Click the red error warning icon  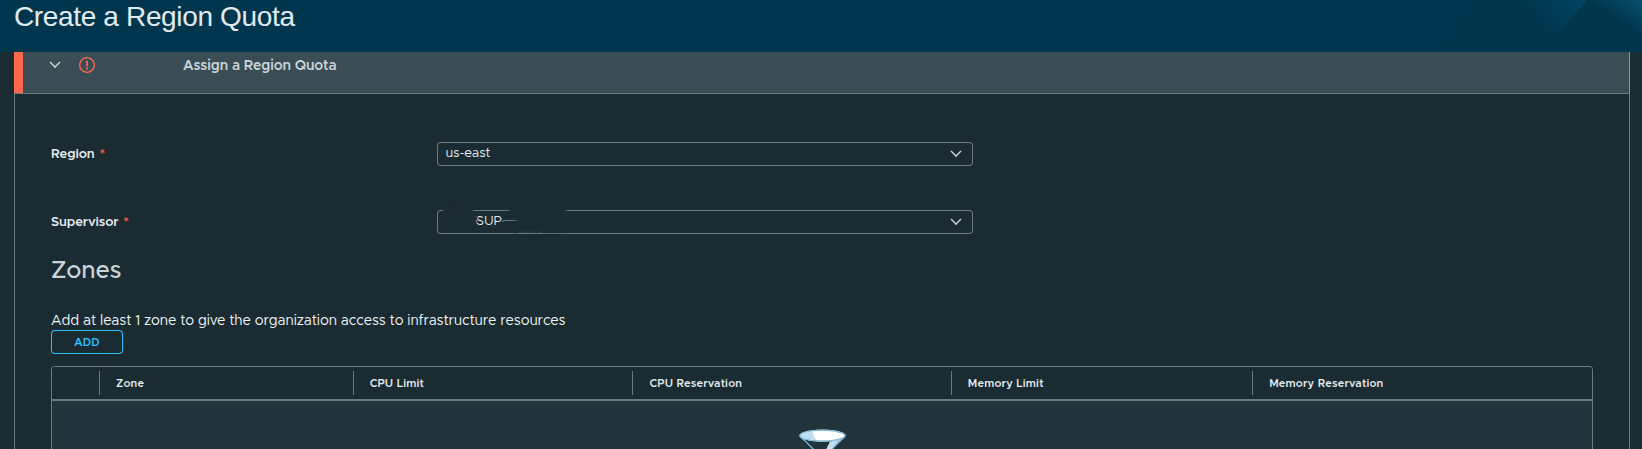point(87,65)
